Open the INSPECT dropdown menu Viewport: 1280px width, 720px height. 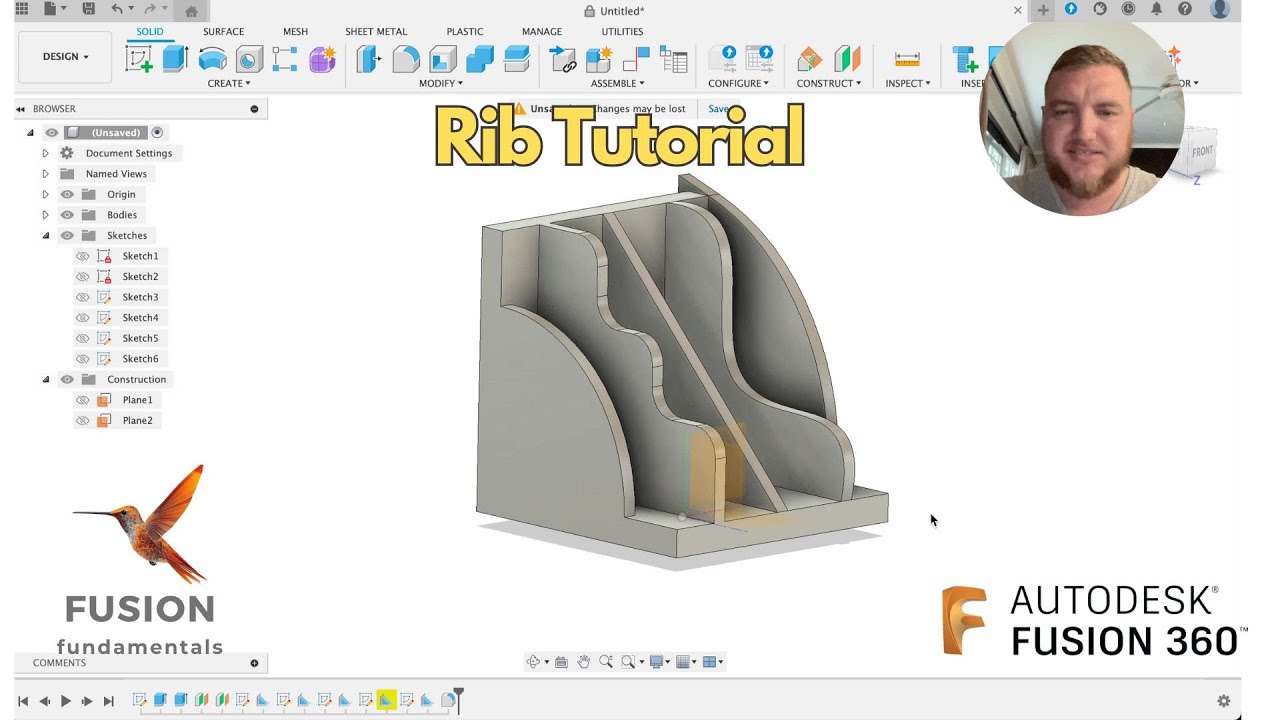[908, 83]
